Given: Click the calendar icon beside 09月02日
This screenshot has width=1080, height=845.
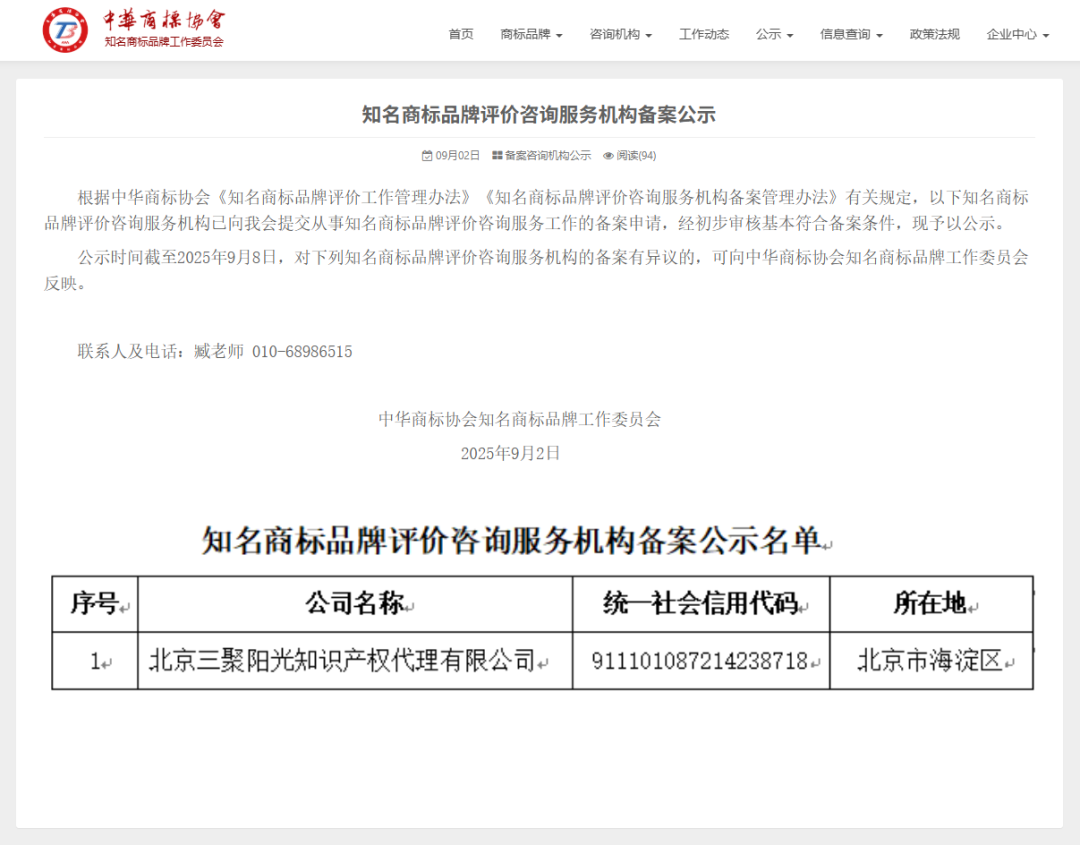Looking at the screenshot, I should (x=427, y=156).
